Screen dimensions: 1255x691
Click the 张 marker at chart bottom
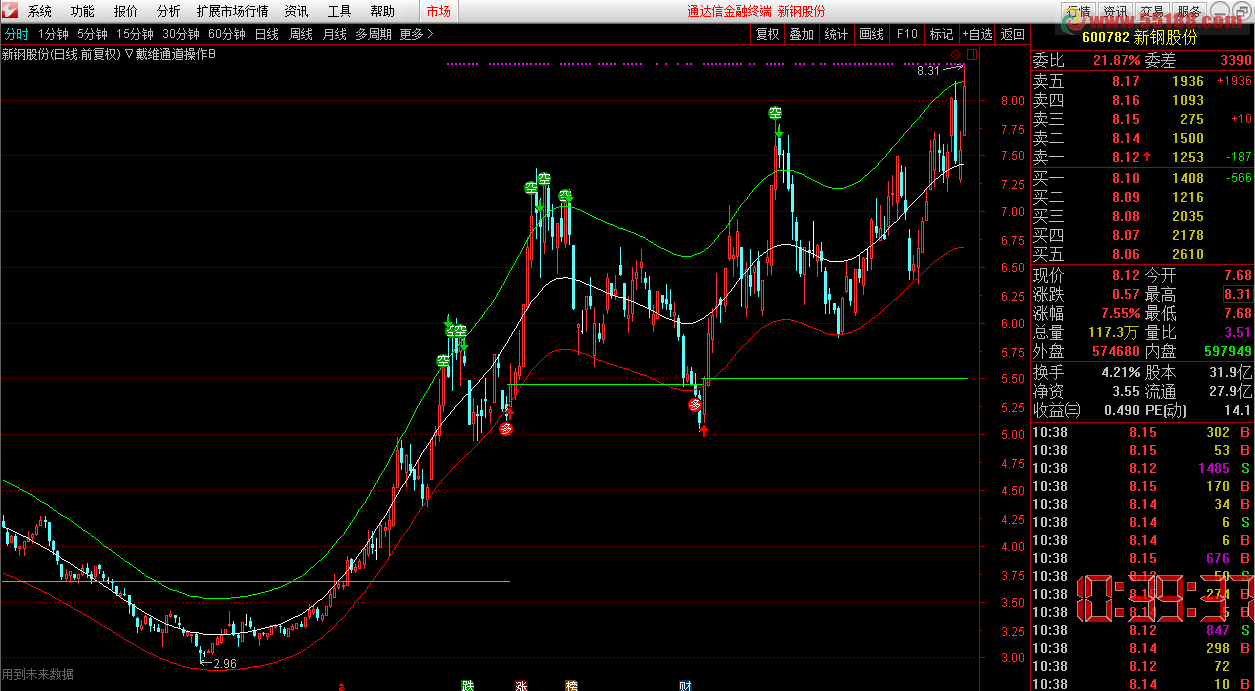pos(521,686)
